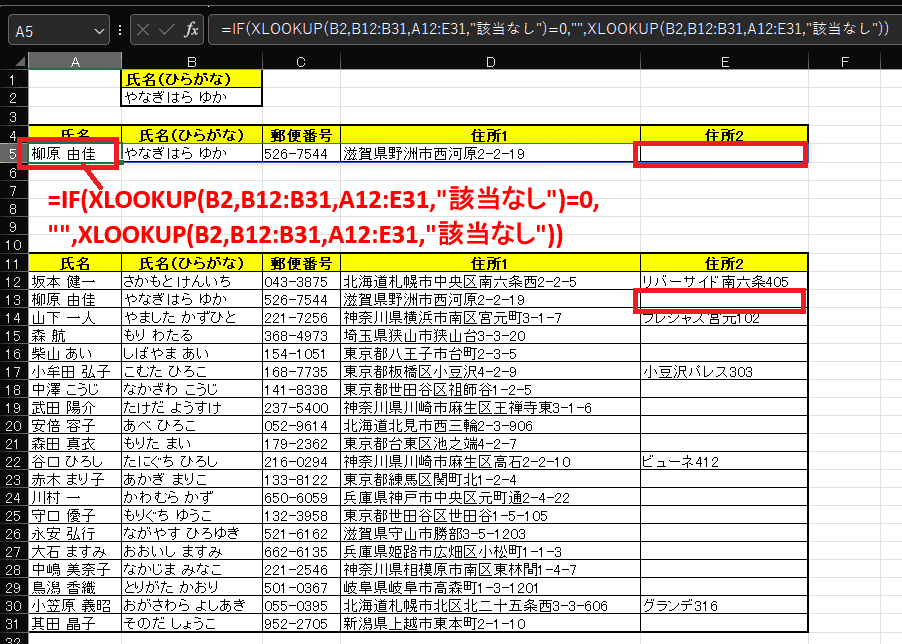Click search cell B2 やなぎはら ゆか
Image resolution: width=902 pixels, height=644 pixels.
(191, 98)
